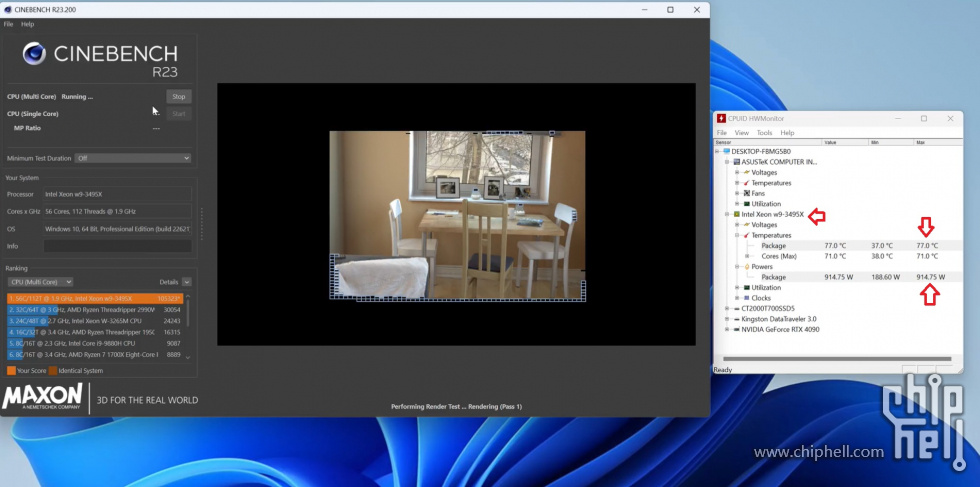This screenshot has width=980, height=487.
Task: Click the CT2000T700SSD5 drive icon
Action: [x=736, y=309]
